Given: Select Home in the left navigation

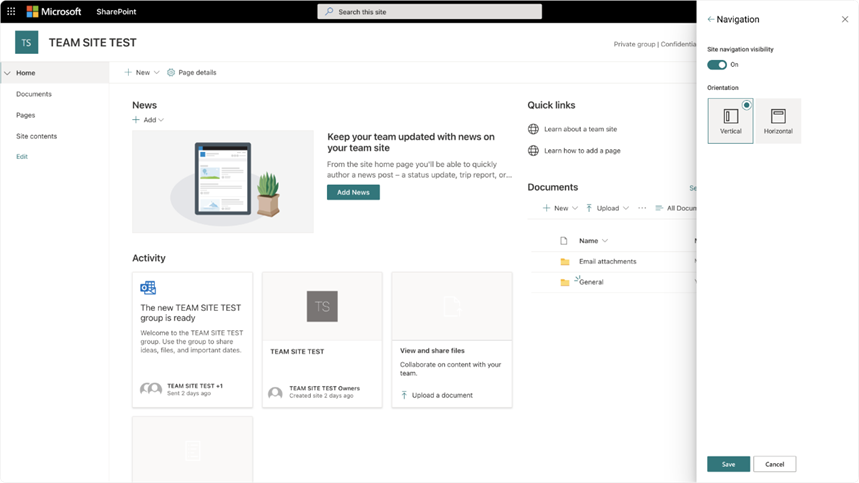Looking at the screenshot, I should pos(26,73).
